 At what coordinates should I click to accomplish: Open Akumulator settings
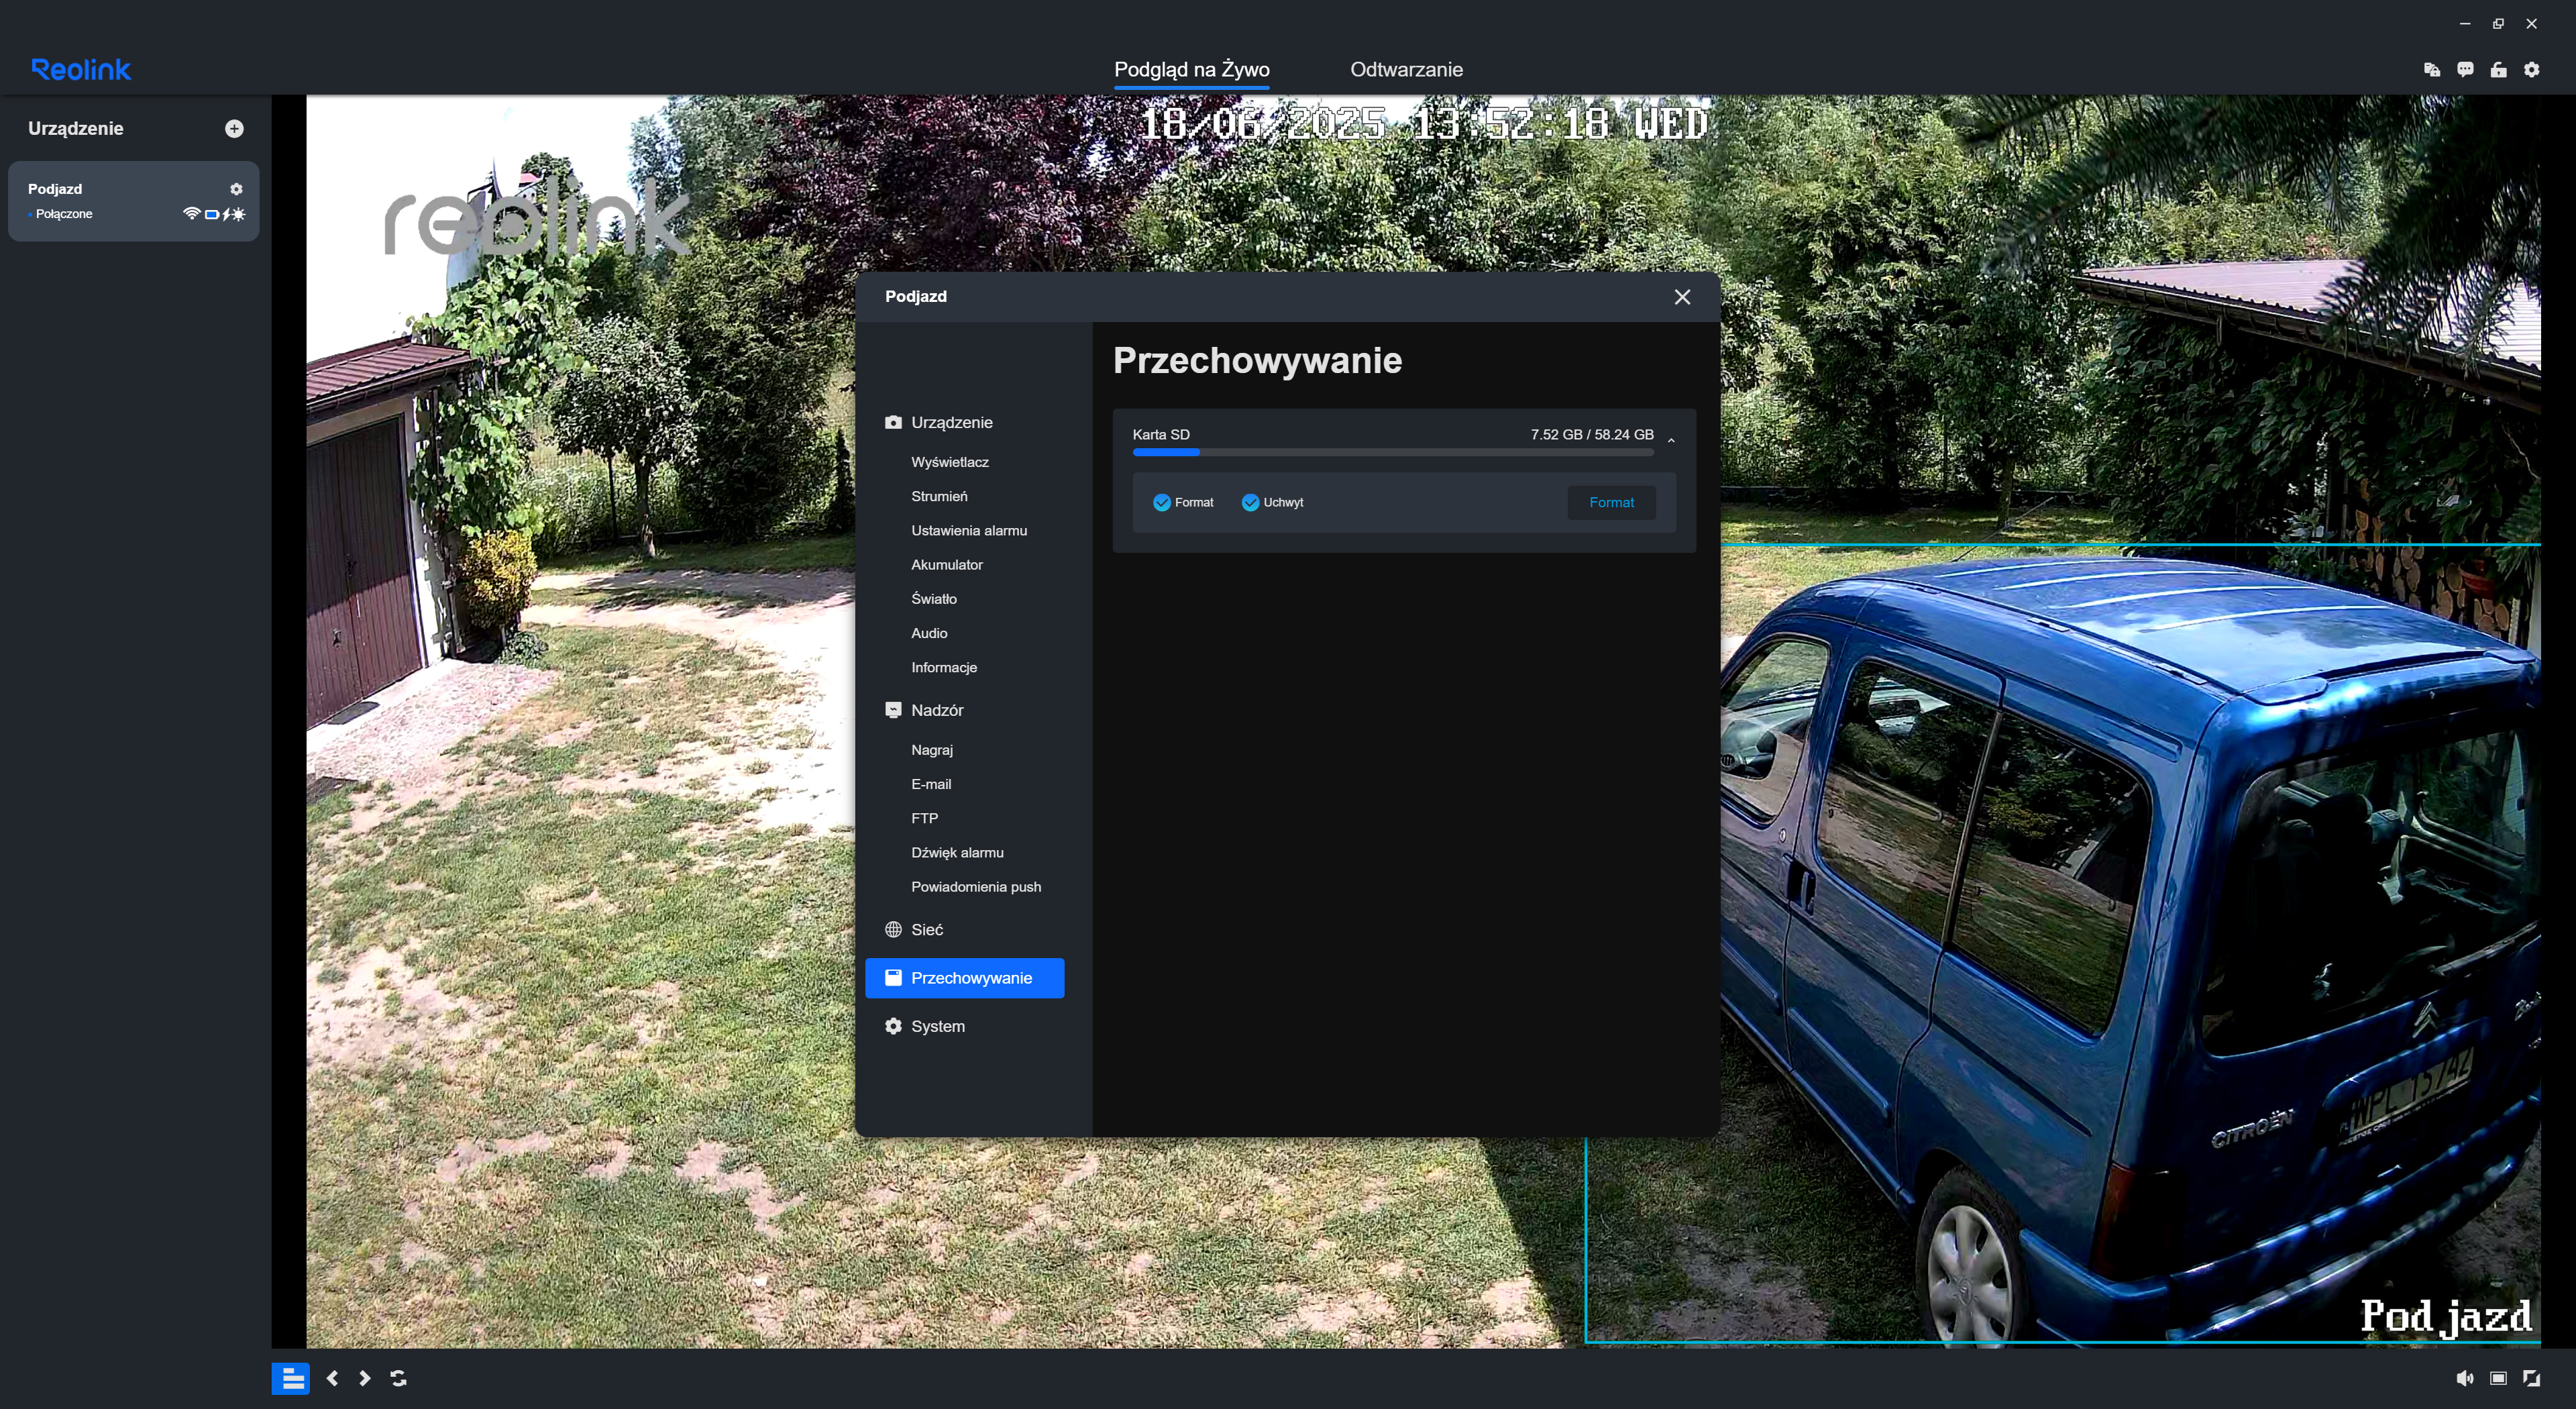point(946,564)
